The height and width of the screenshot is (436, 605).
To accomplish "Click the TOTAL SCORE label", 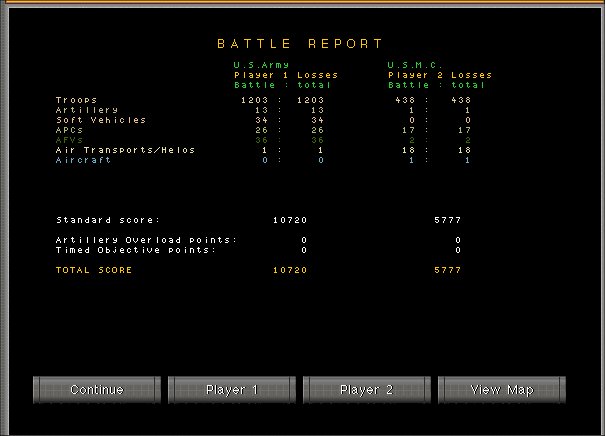I will tap(93, 270).
